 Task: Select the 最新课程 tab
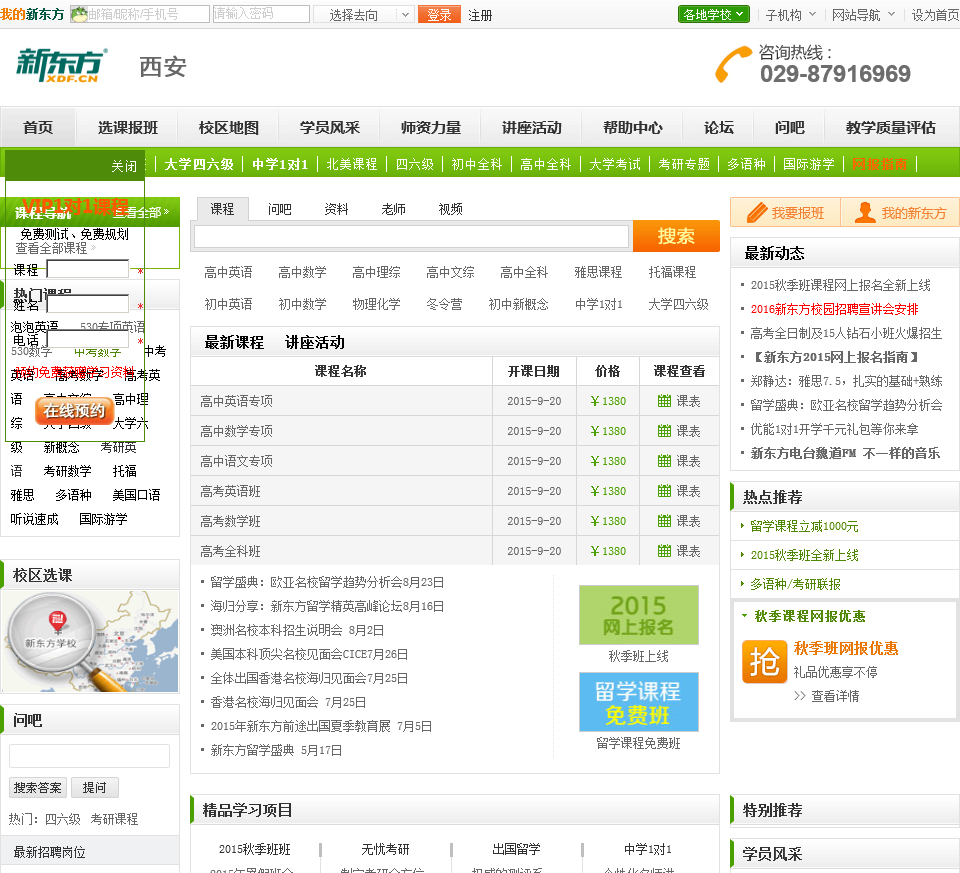pos(234,342)
